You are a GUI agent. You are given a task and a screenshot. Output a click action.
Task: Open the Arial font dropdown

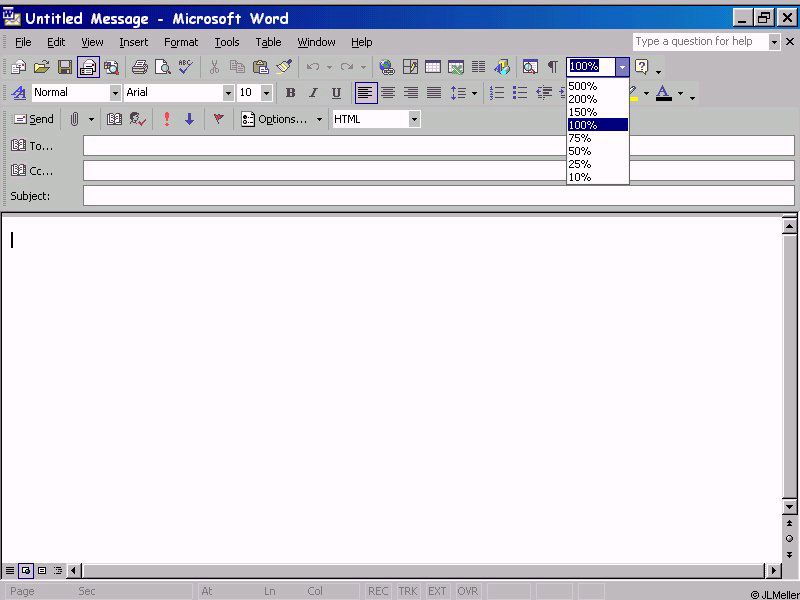228,93
